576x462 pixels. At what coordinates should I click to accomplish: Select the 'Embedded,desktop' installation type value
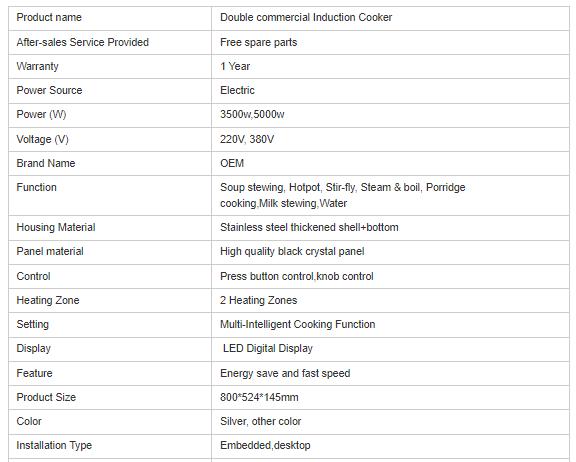point(265,445)
